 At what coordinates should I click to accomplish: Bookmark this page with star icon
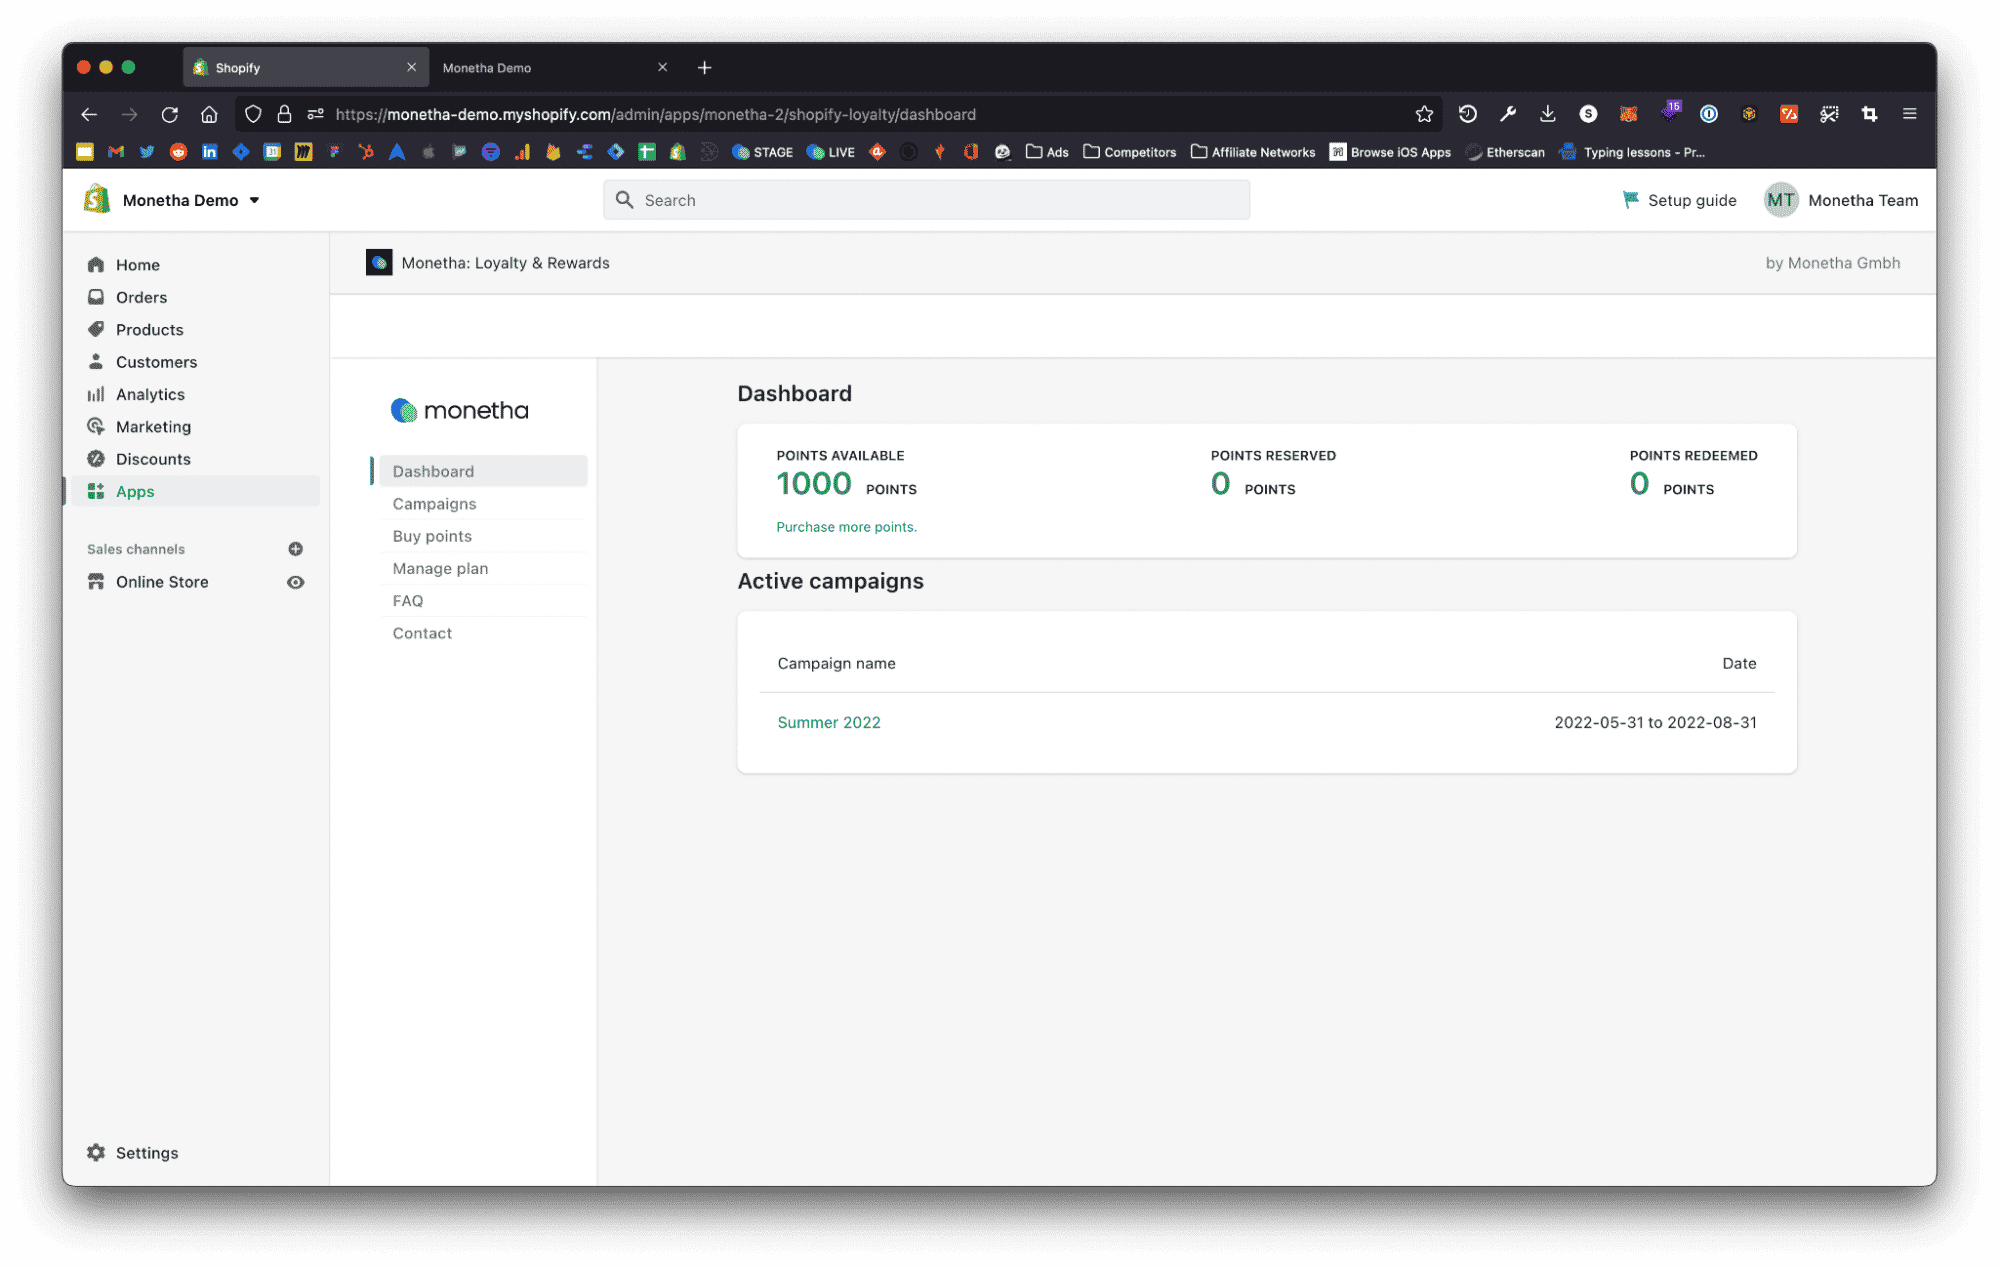point(1424,114)
